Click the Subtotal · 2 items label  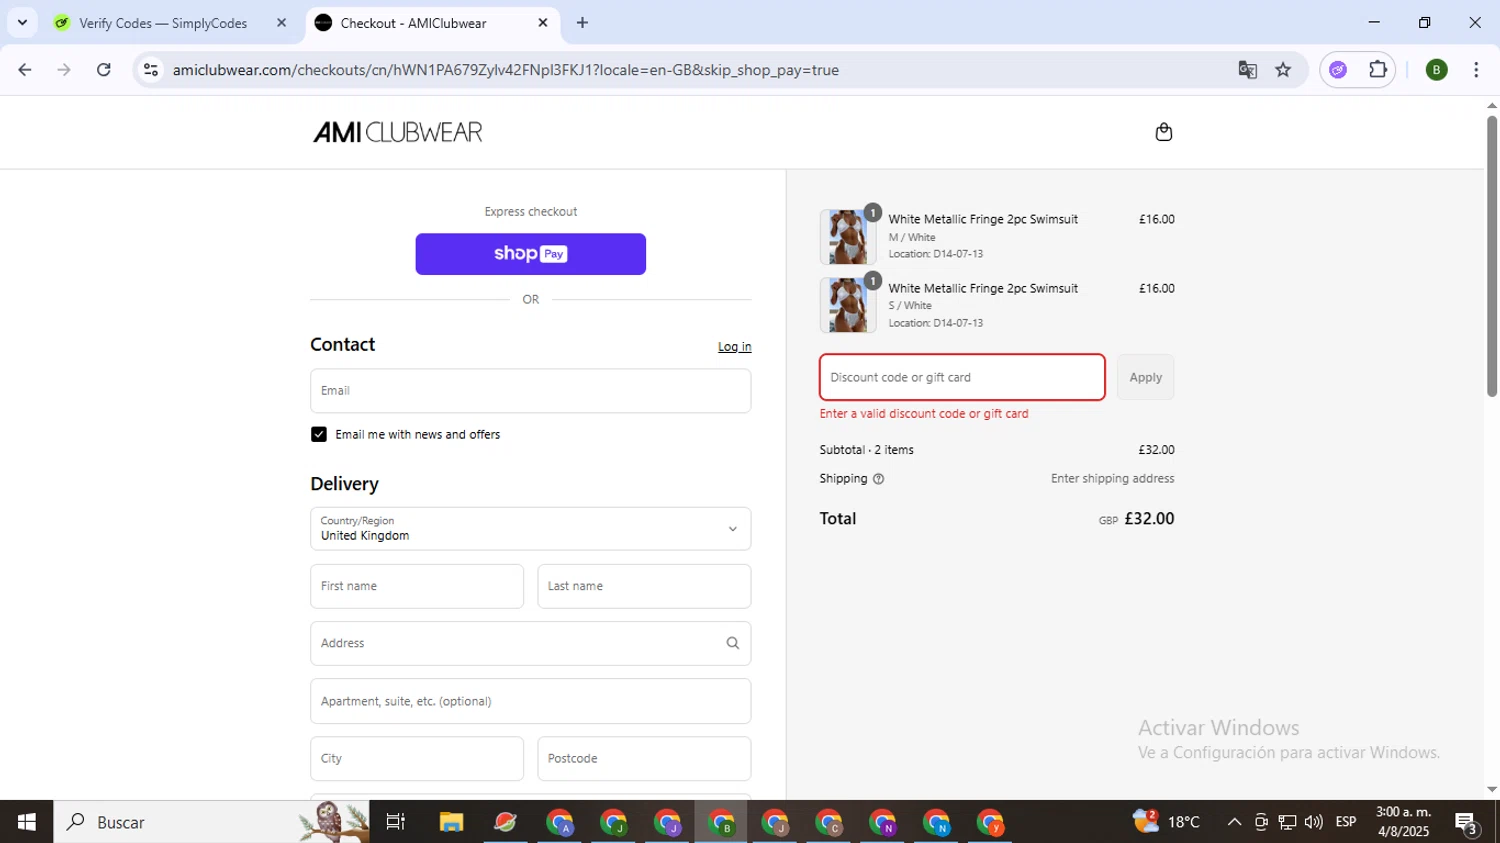click(866, 450)
